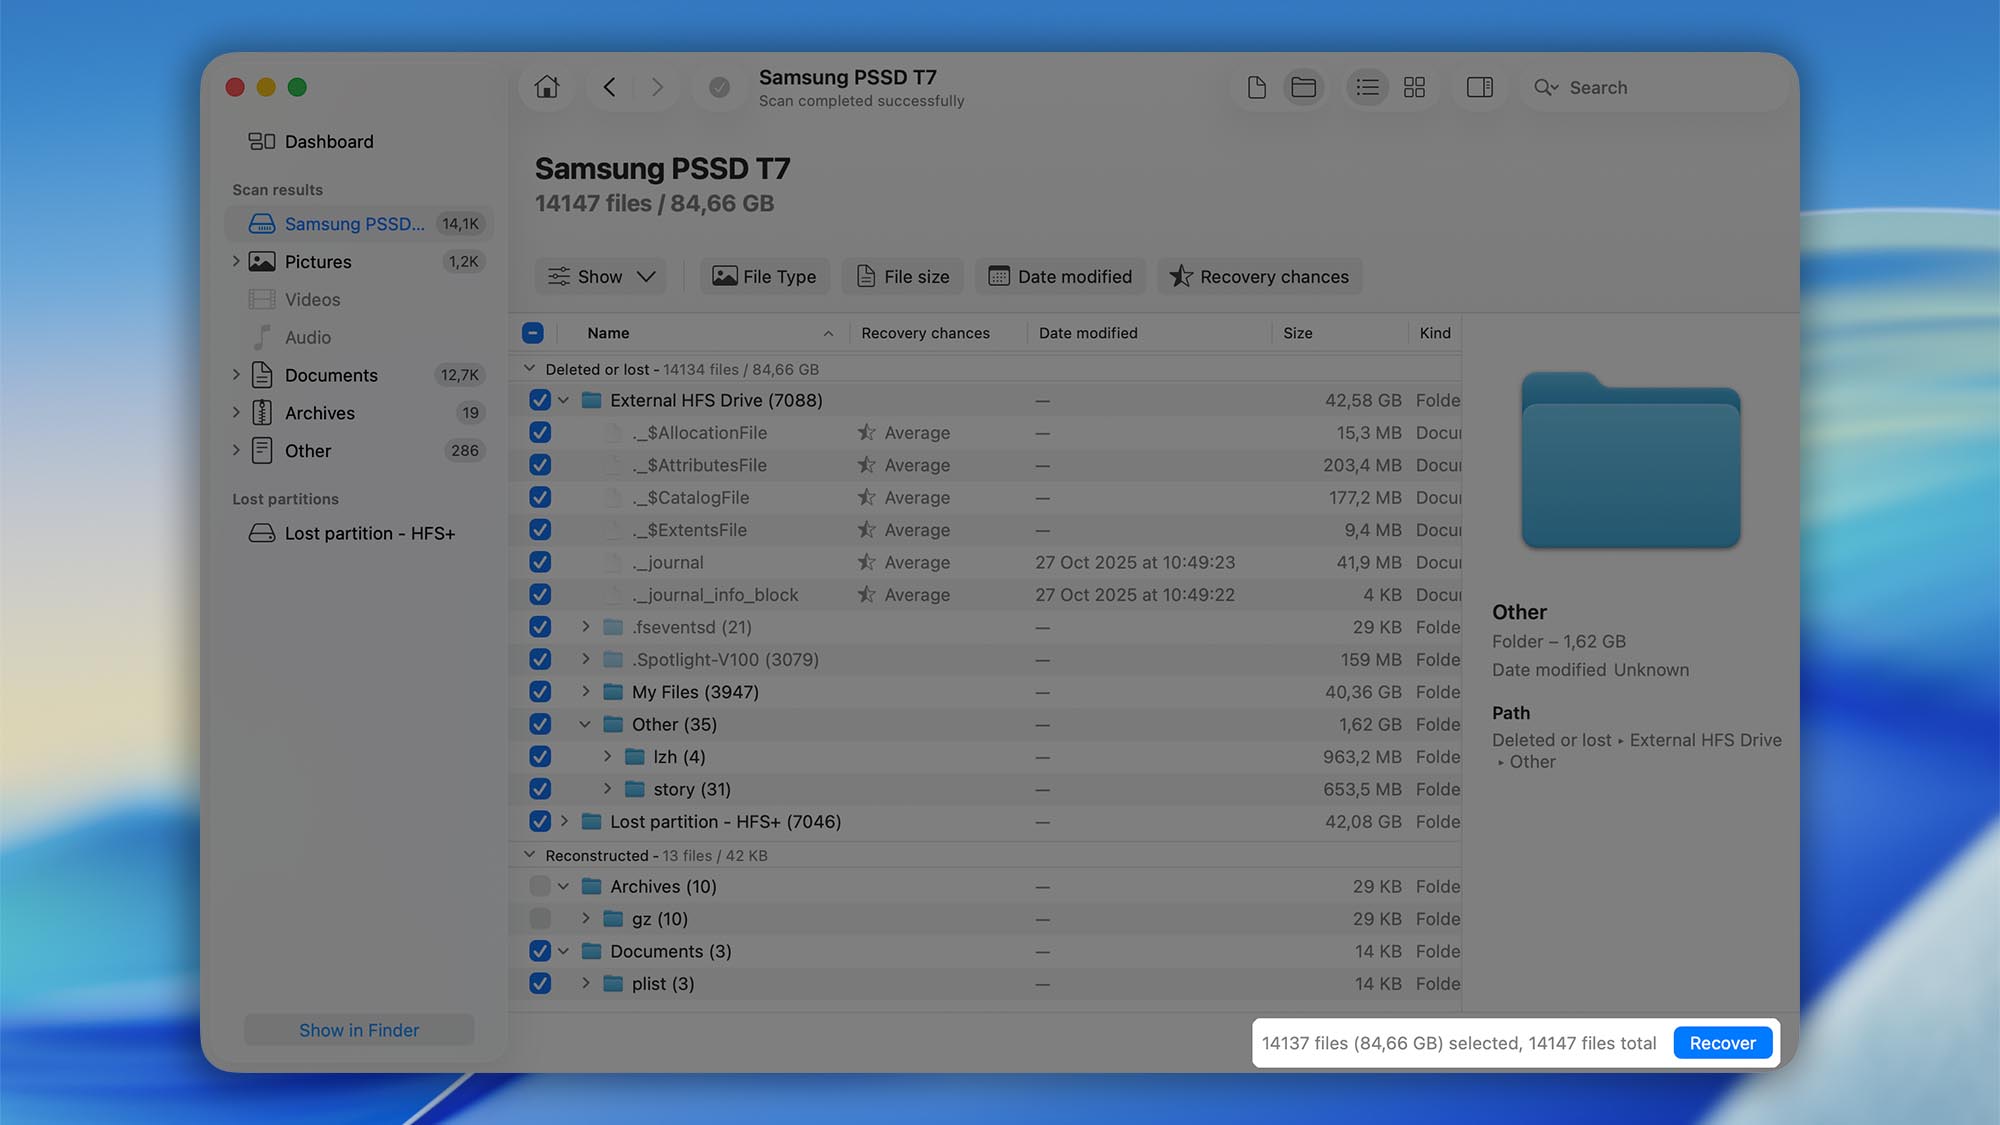
Task: Click Show in Finder
Action: pos(358,1029)
